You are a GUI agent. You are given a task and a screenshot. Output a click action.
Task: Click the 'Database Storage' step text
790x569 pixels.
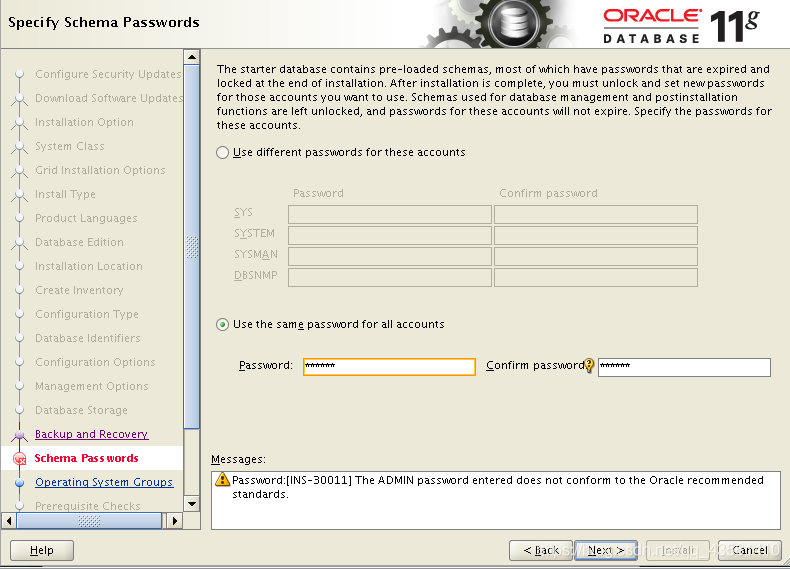tap(81, 410)
